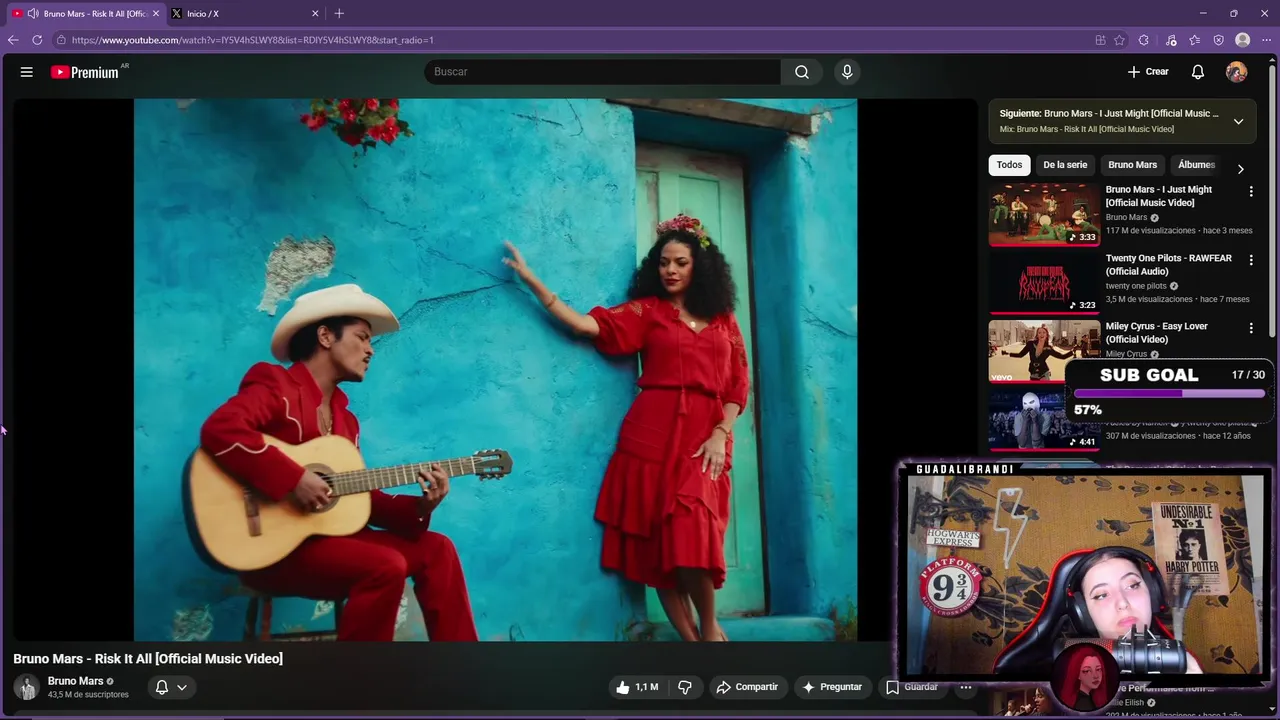
Task: Open I Just Might video thumbnail
Action: pyautogui.click(x=1044, y=214)
